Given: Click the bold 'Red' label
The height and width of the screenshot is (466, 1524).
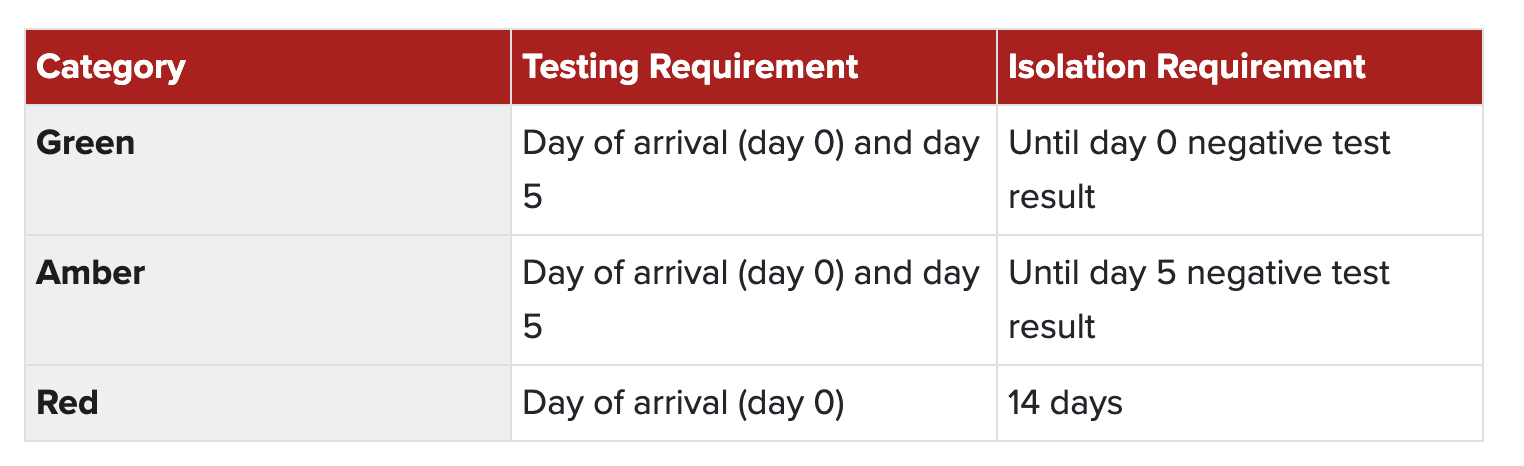Looking at the screenshot, I should 67,403.
